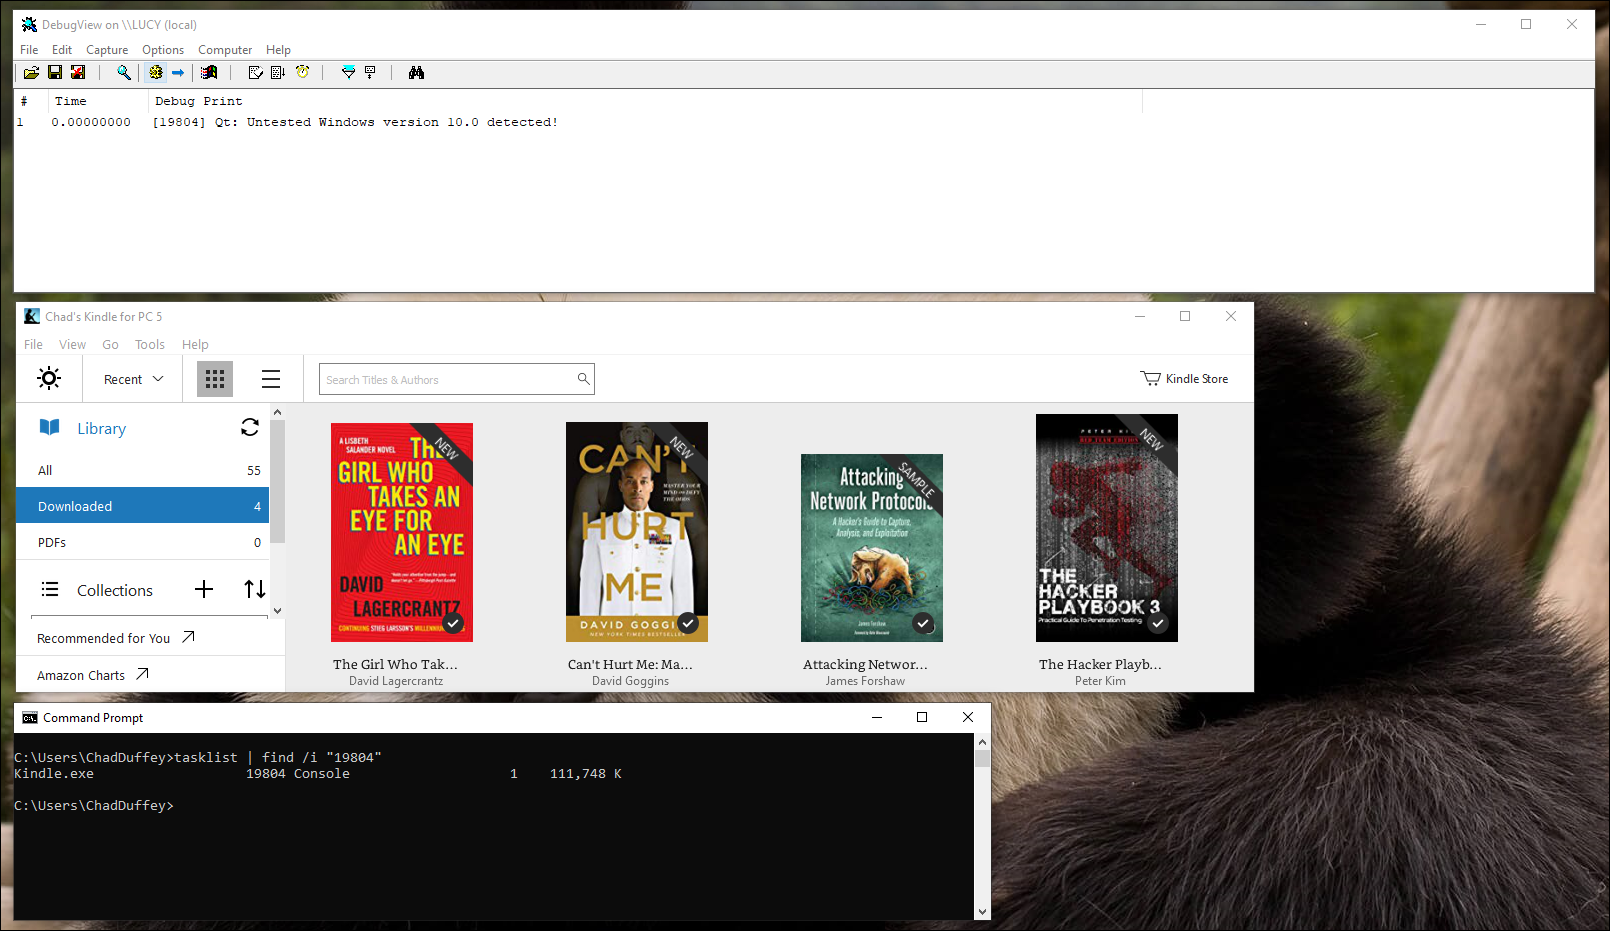Screen dimensions: 1610x931
Task: Open DebugView File menu
Action: (x=29, y=50)
